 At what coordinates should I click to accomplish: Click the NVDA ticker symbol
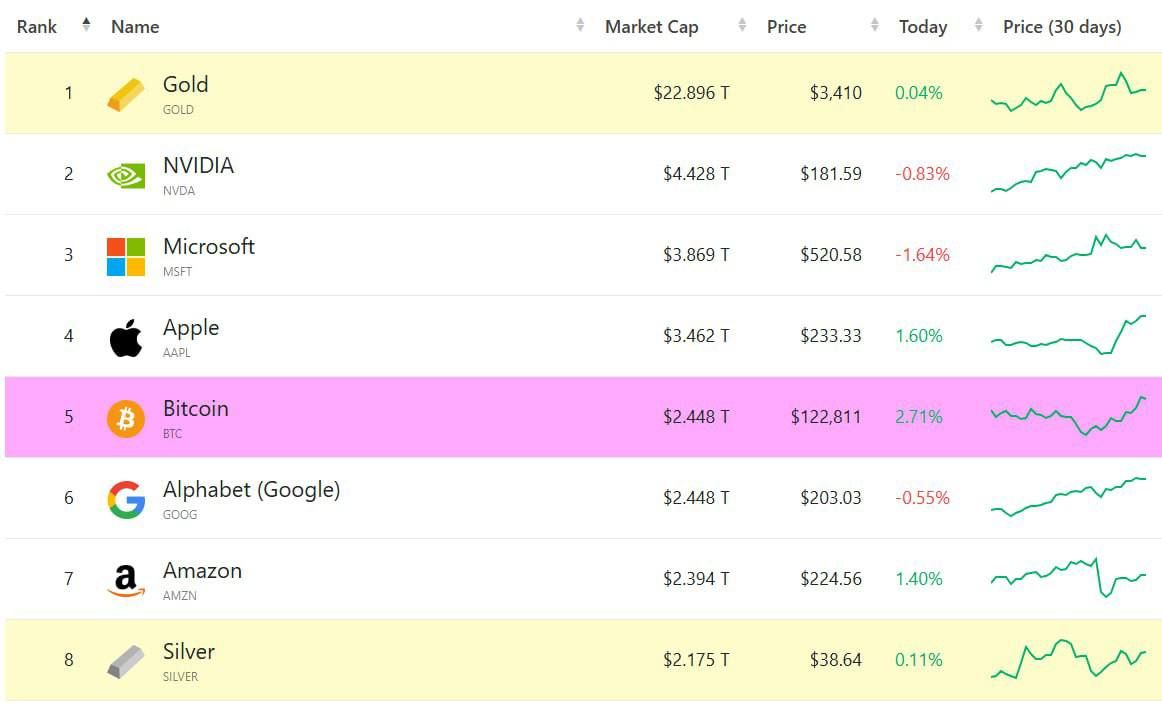coord(179,191)
